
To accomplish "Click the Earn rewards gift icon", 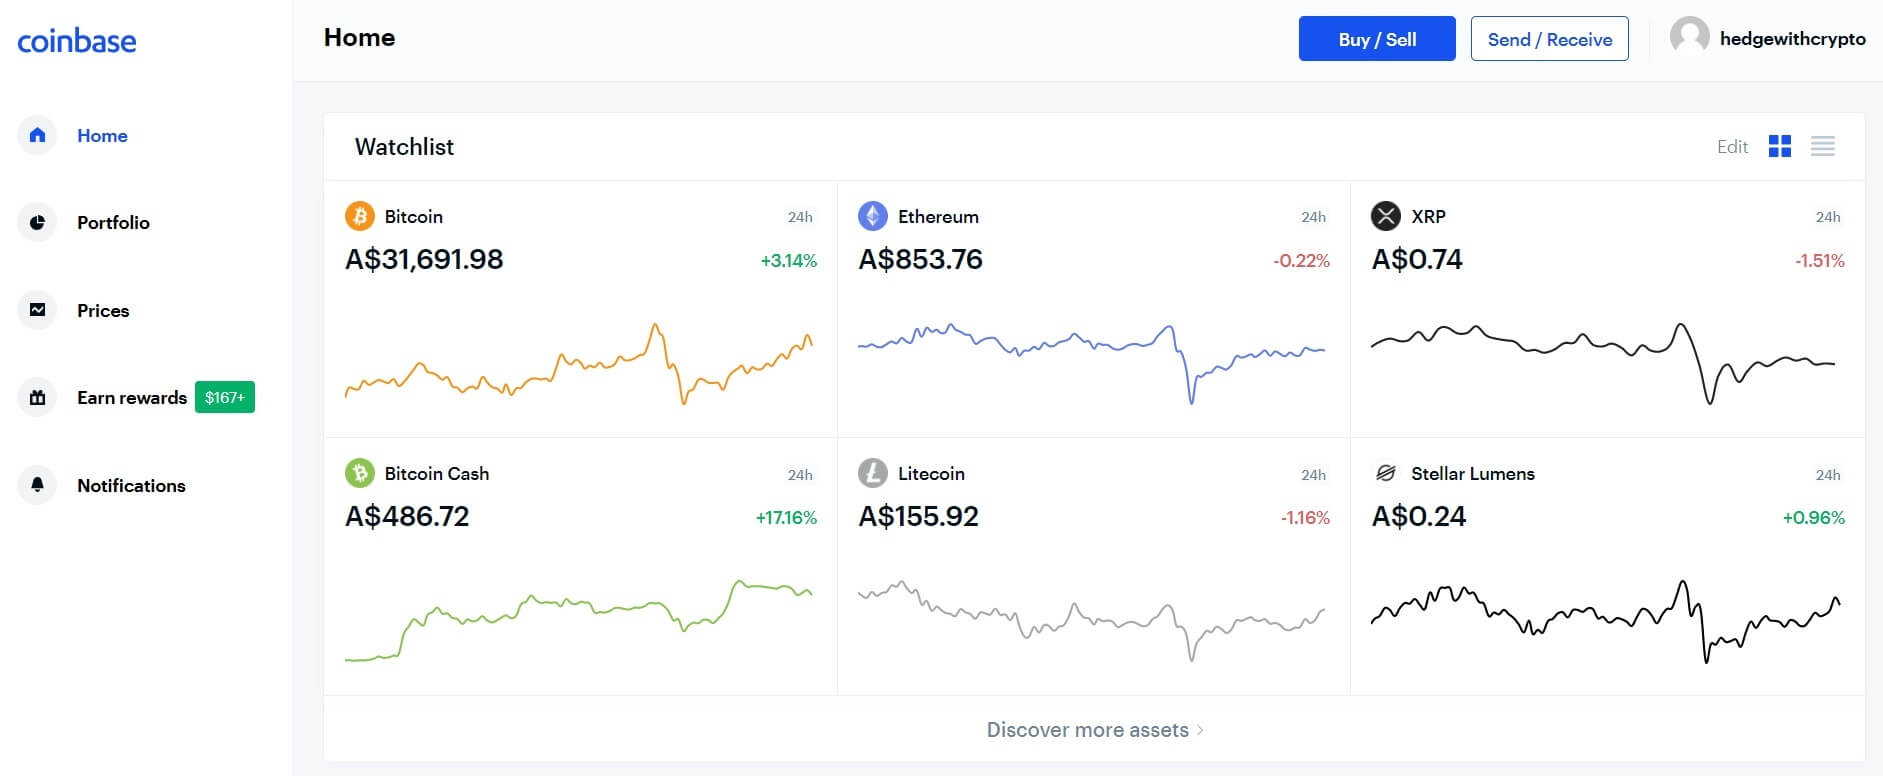I will tap(37, 397).
